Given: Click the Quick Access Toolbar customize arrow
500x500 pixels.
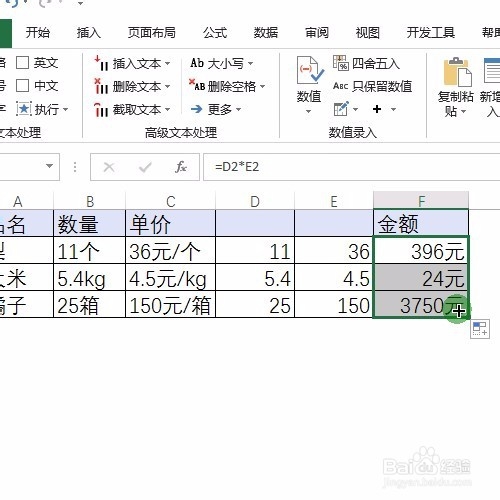Looking at the screenshot, I should click(x=80, y=3).
